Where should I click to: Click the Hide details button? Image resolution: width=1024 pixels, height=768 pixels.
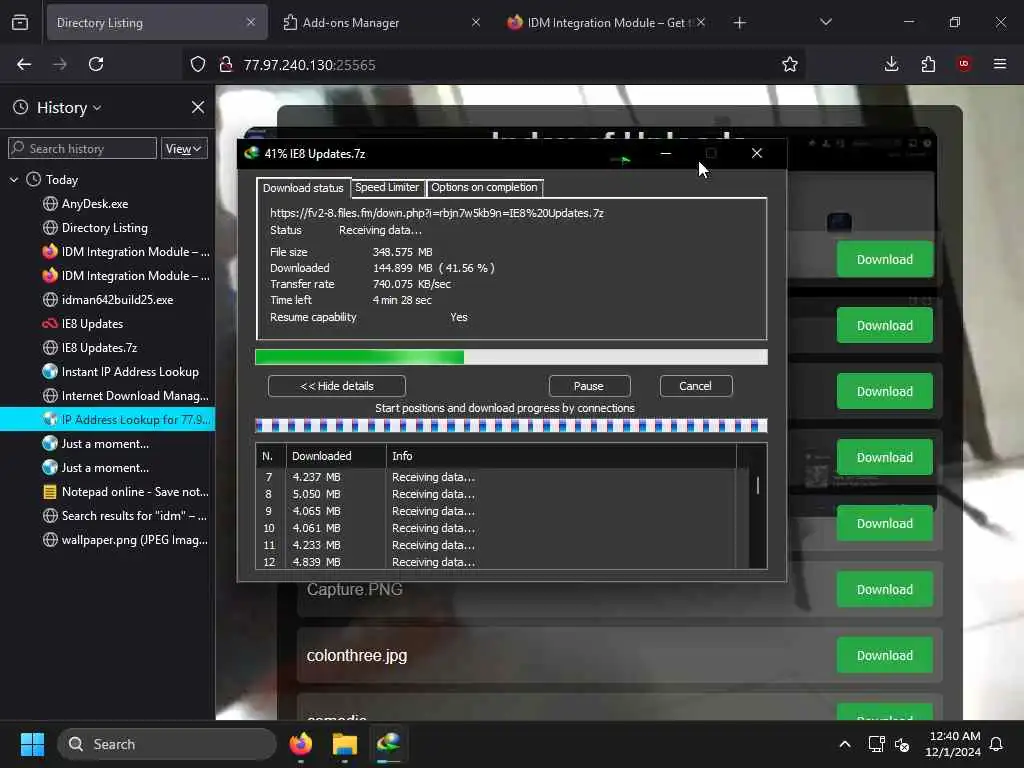(x=337, y=386)
